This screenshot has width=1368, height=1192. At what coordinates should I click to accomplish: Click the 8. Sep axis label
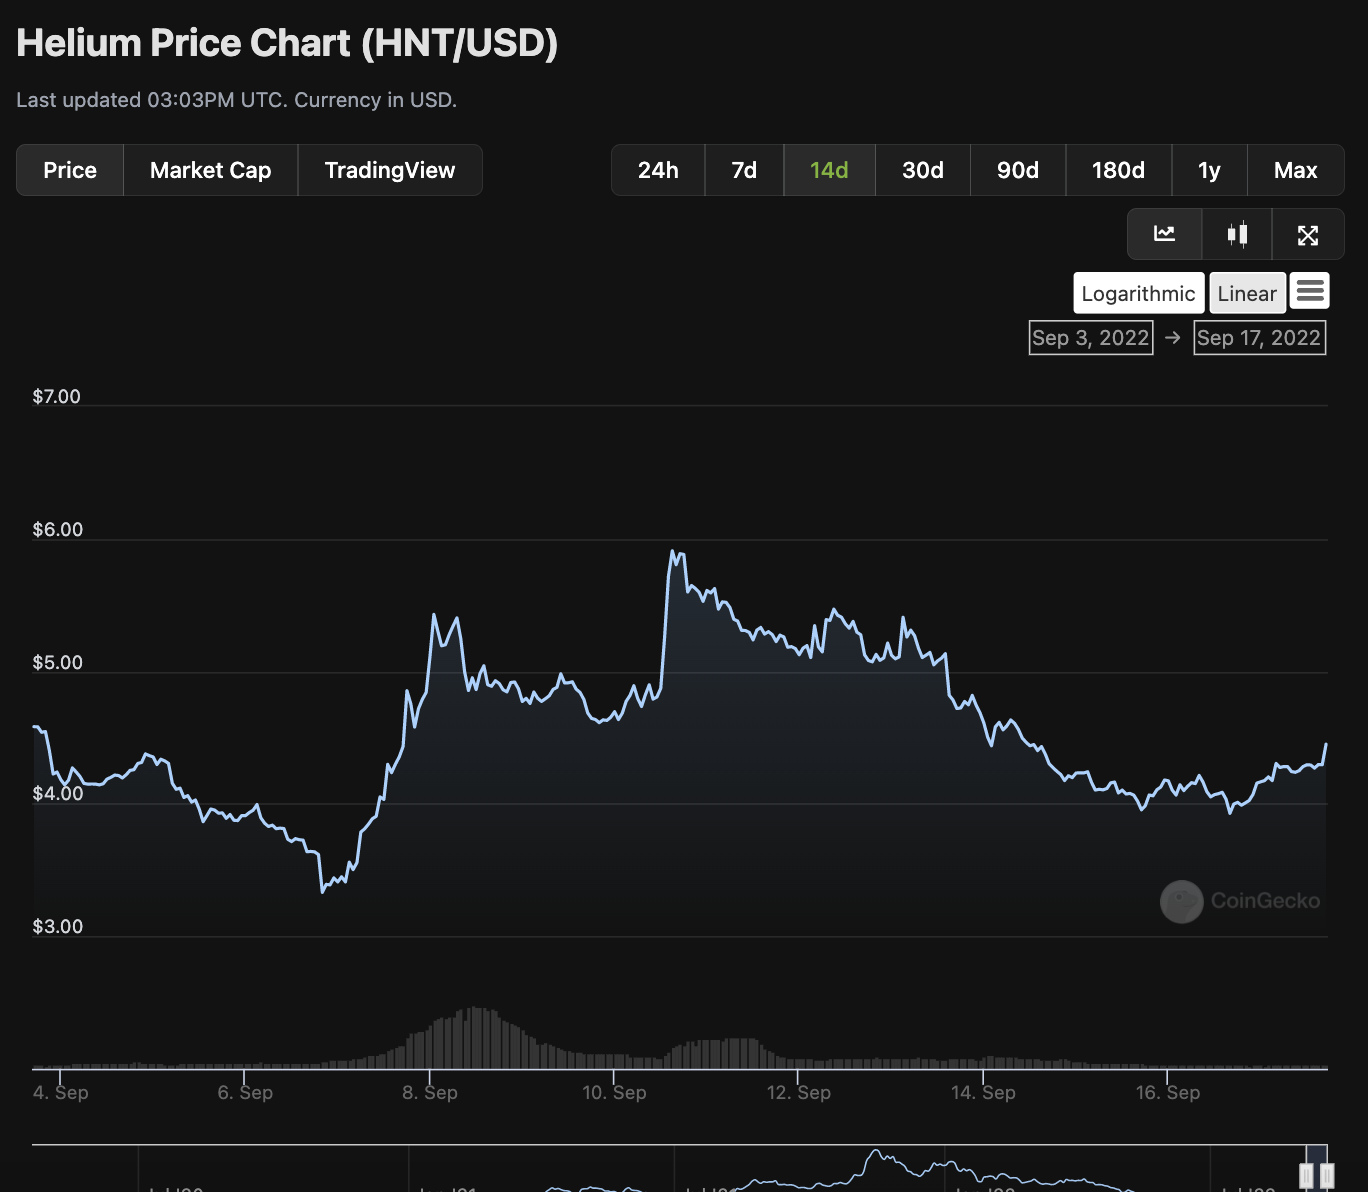tap(430, 1093)
